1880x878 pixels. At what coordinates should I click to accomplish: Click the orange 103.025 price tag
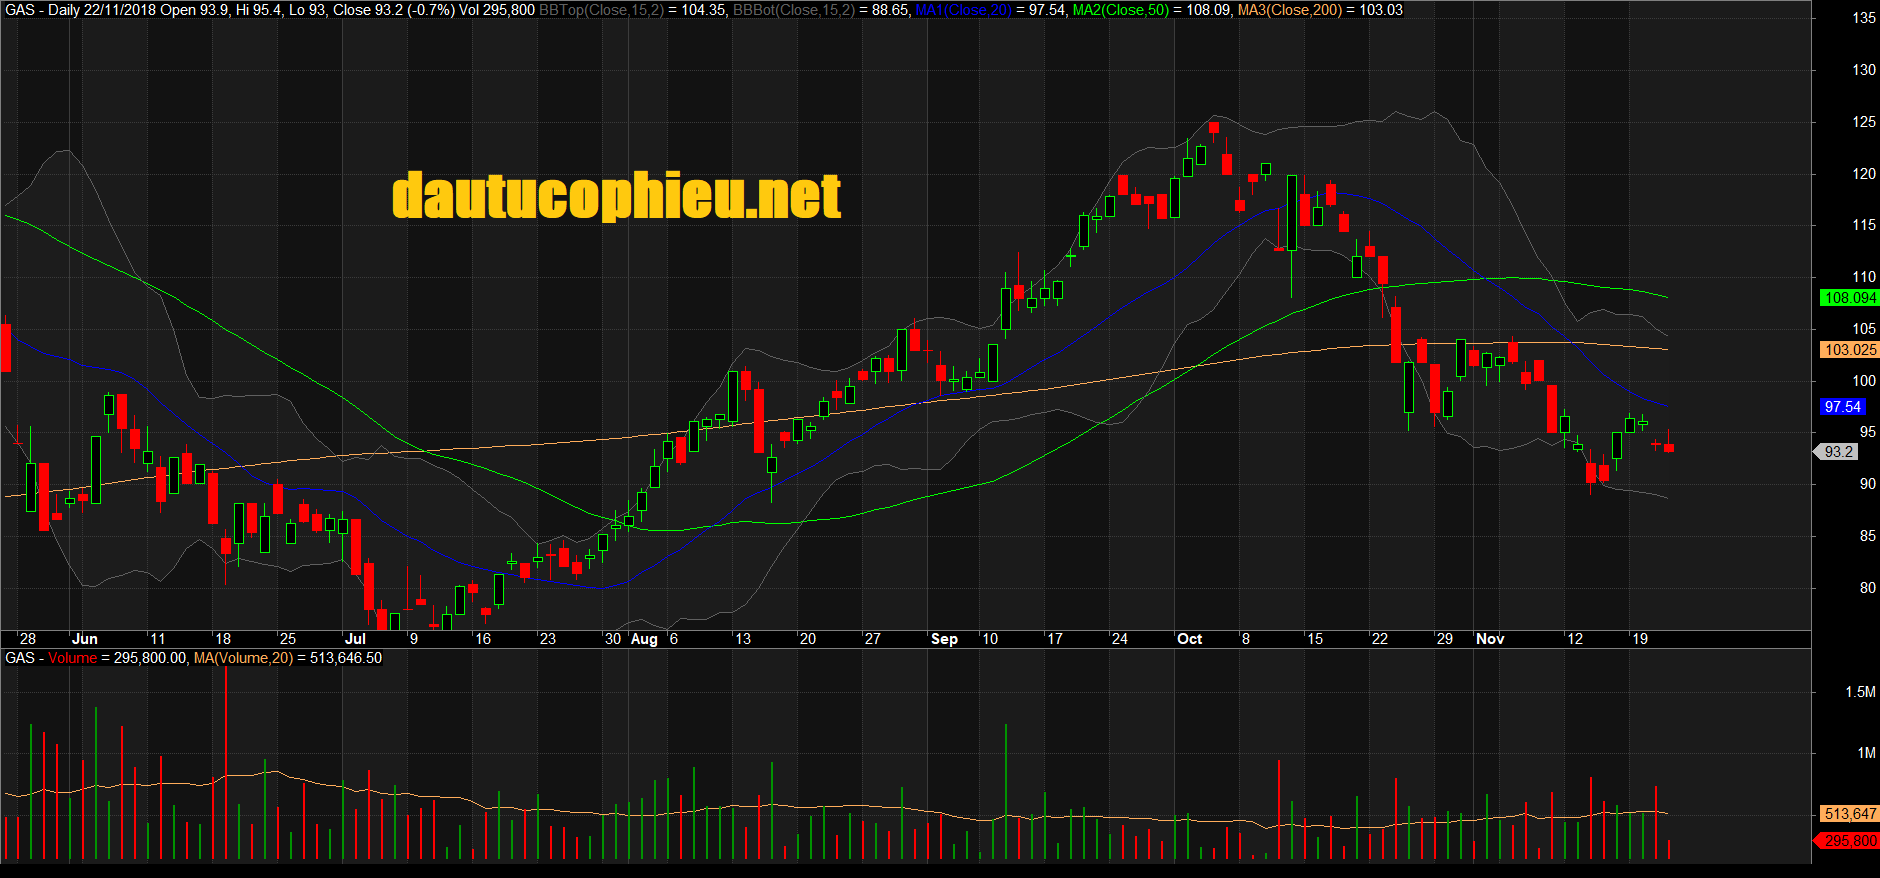[1850, 350]
